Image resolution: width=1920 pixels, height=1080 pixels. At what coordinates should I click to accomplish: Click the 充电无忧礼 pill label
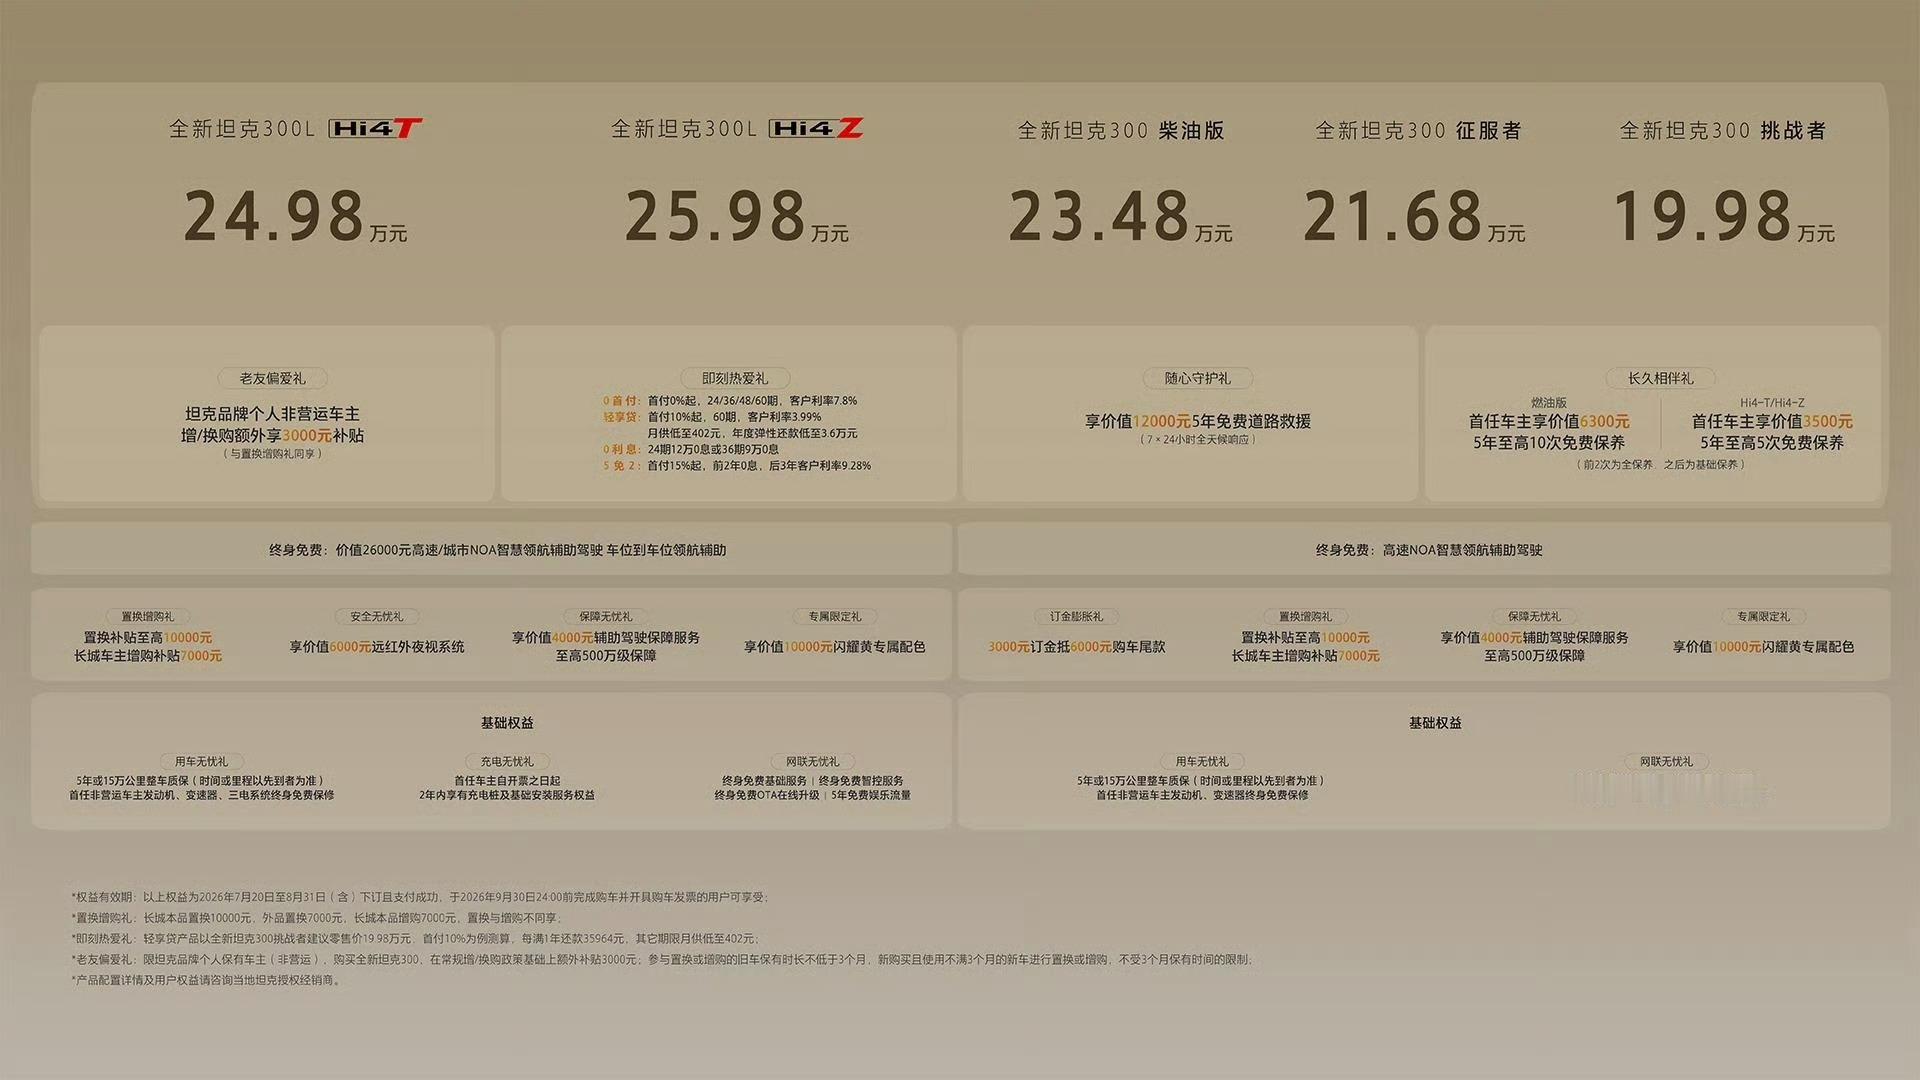click(507, 762)
